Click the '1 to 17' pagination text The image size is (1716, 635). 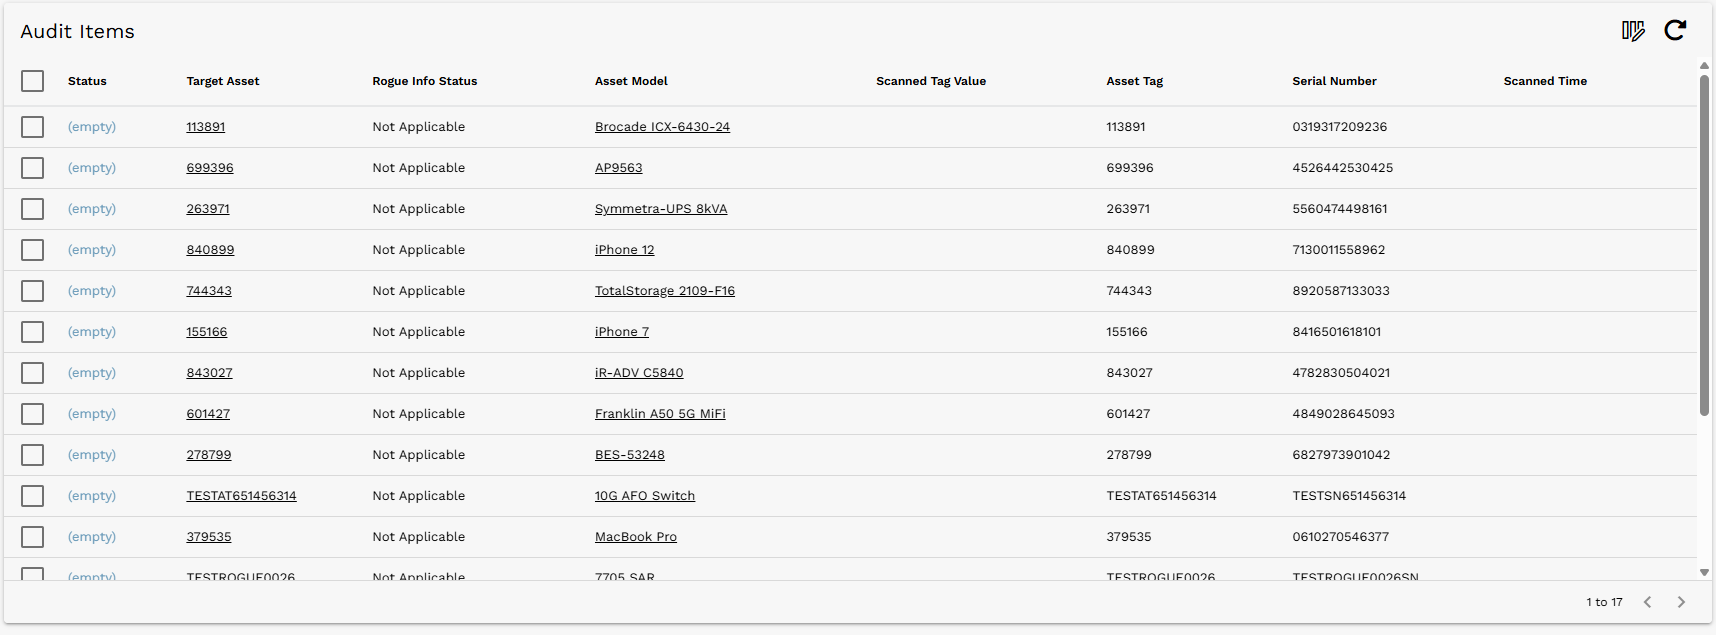(x=1604, y=602)
